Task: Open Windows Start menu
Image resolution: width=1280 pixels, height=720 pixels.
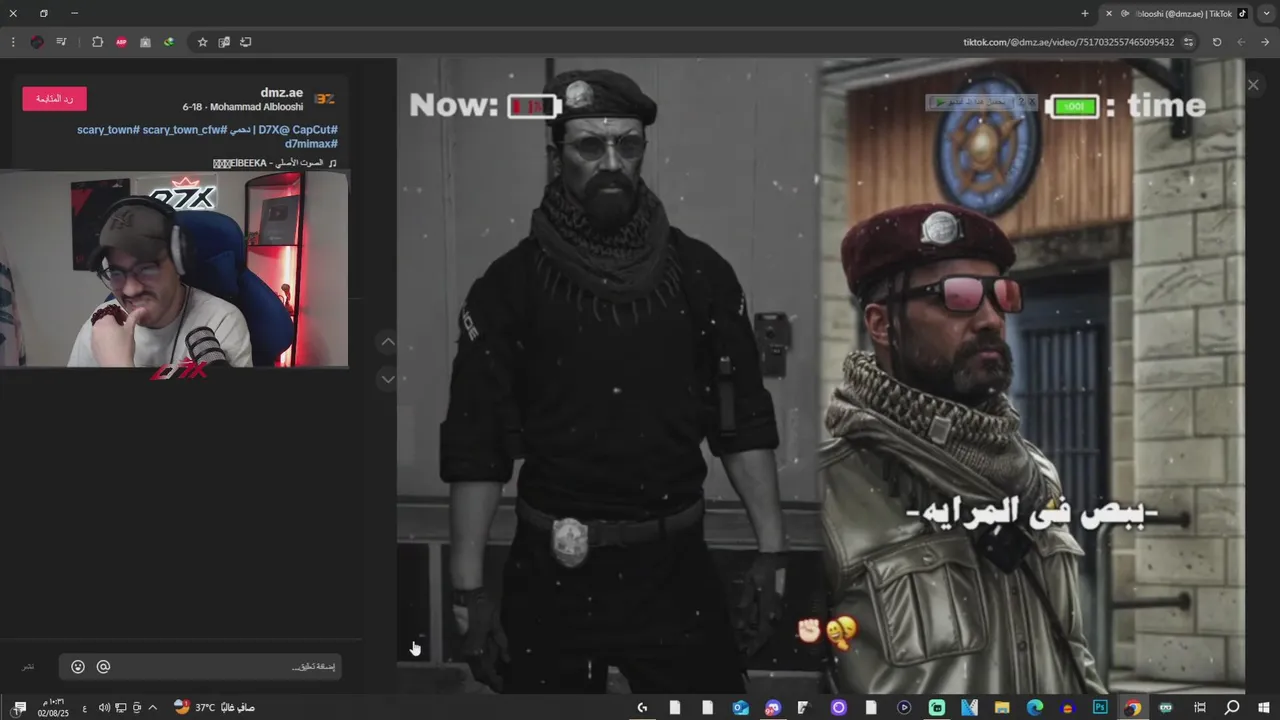Action: 1265,707
